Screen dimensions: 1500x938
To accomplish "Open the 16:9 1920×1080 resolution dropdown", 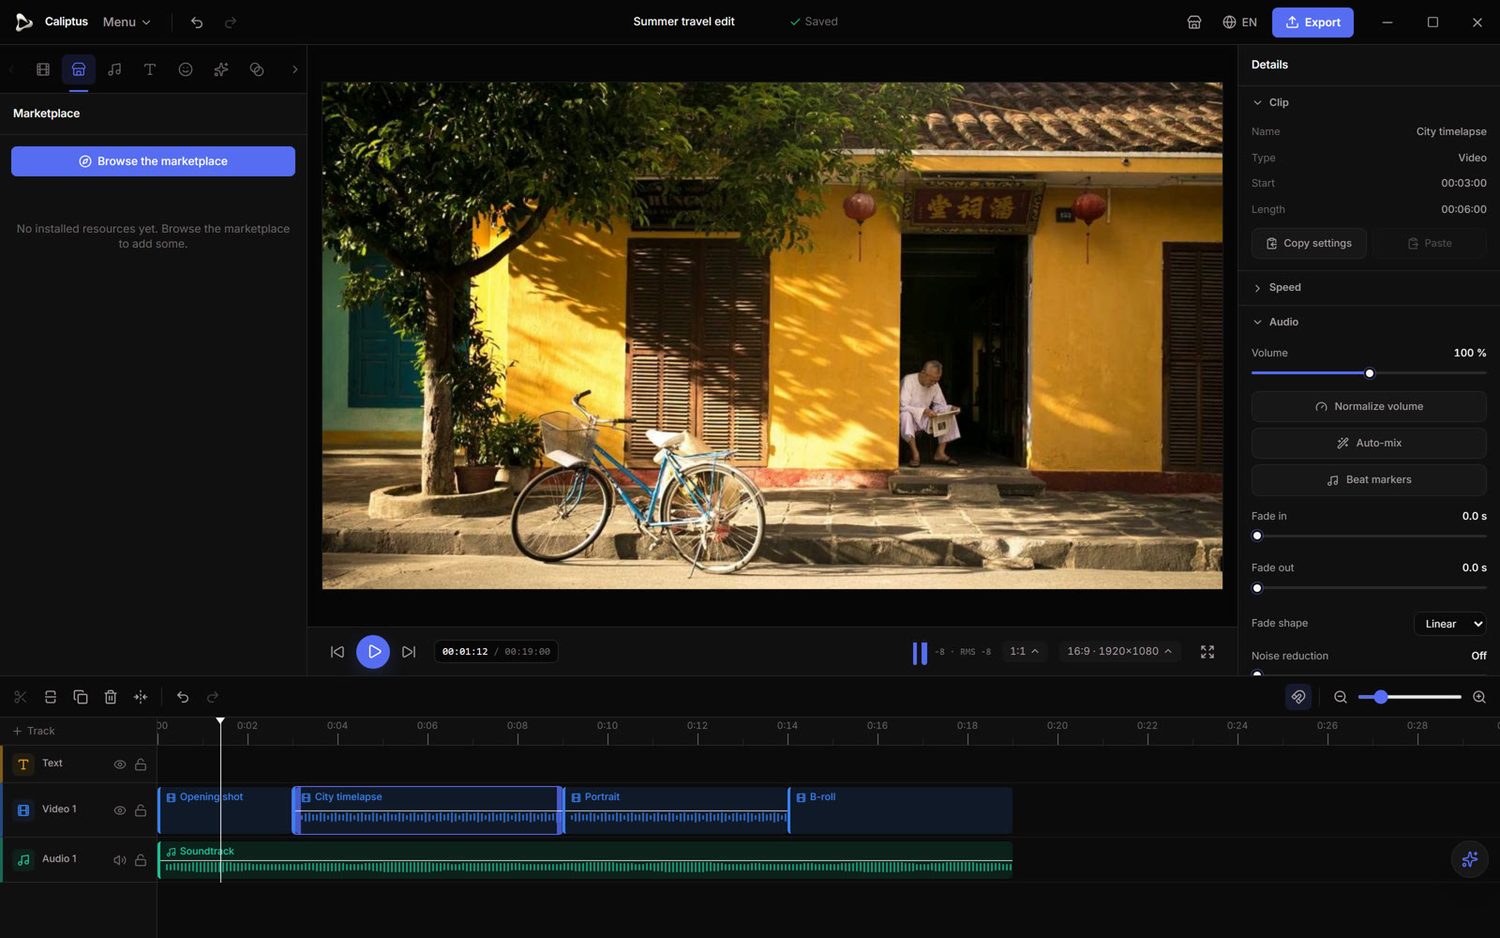I will point(1119,651).
